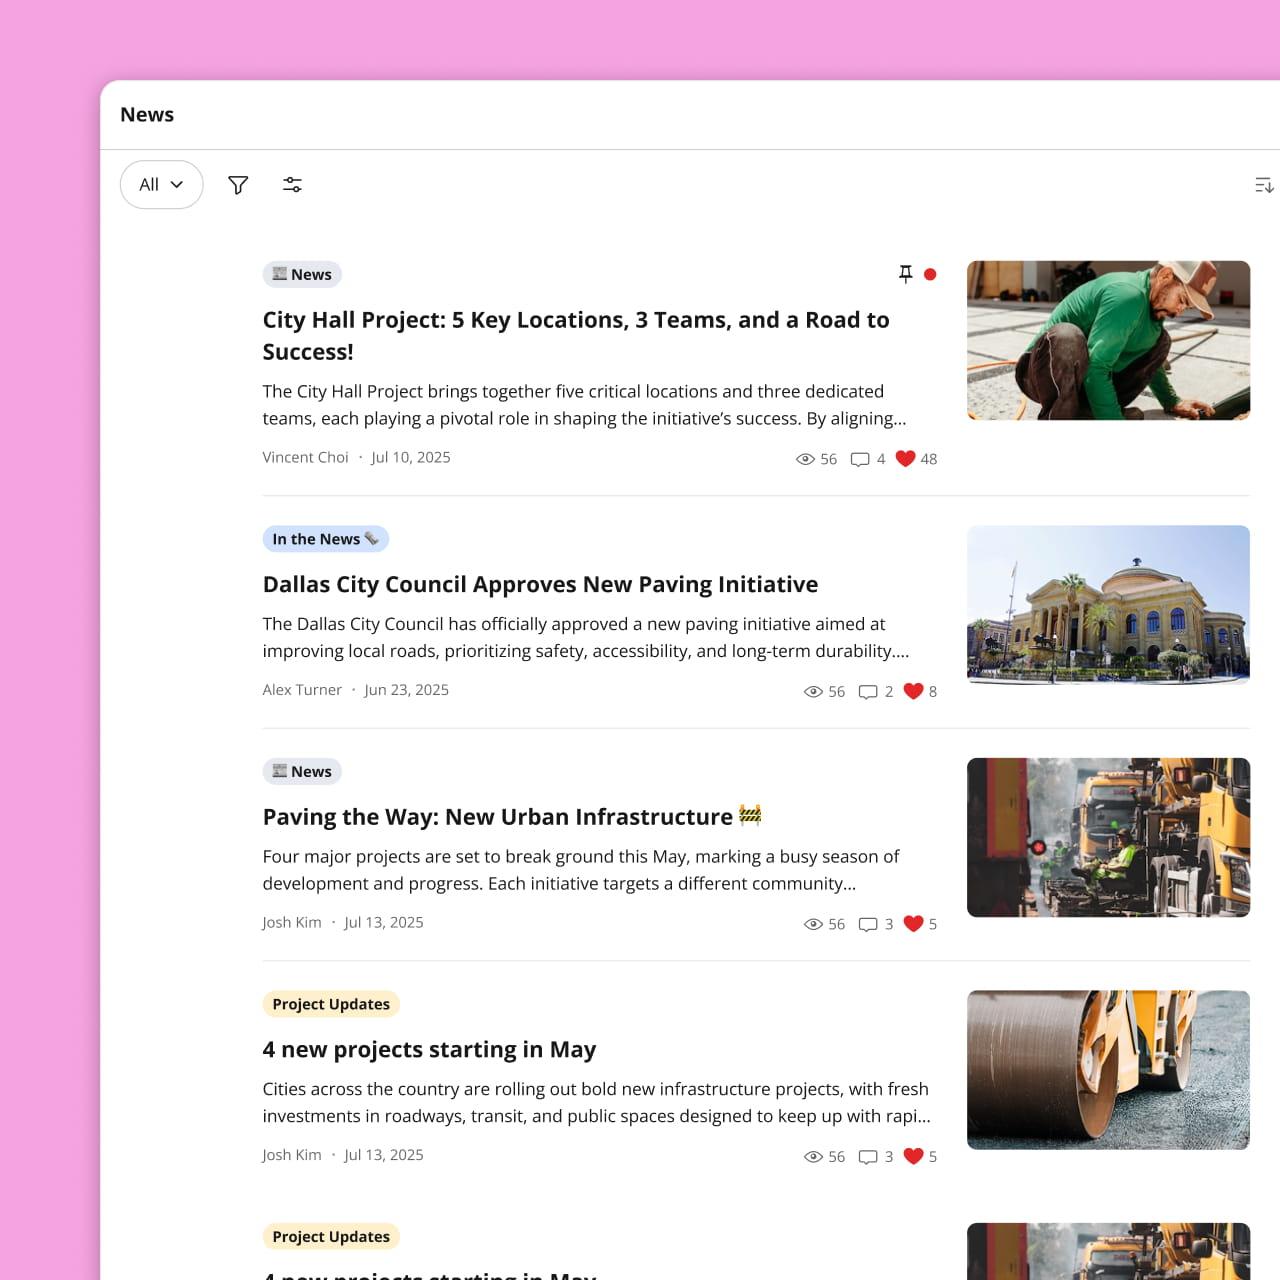Click the sort order icon top right

(1263, 184)
